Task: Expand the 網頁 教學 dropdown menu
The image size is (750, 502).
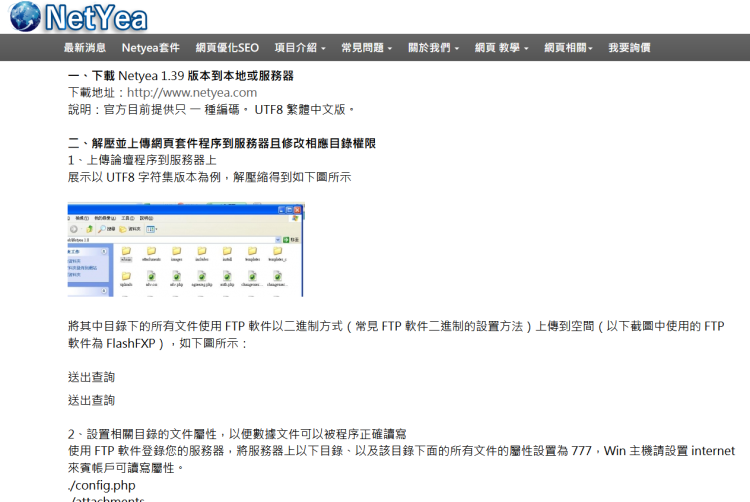Action: (x=501, y=48)
